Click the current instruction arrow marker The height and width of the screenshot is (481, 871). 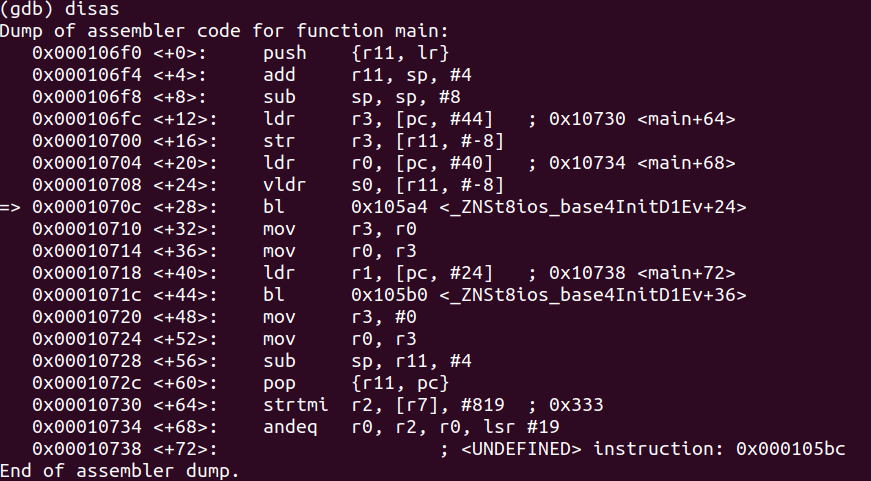click(x=10, y=207)
